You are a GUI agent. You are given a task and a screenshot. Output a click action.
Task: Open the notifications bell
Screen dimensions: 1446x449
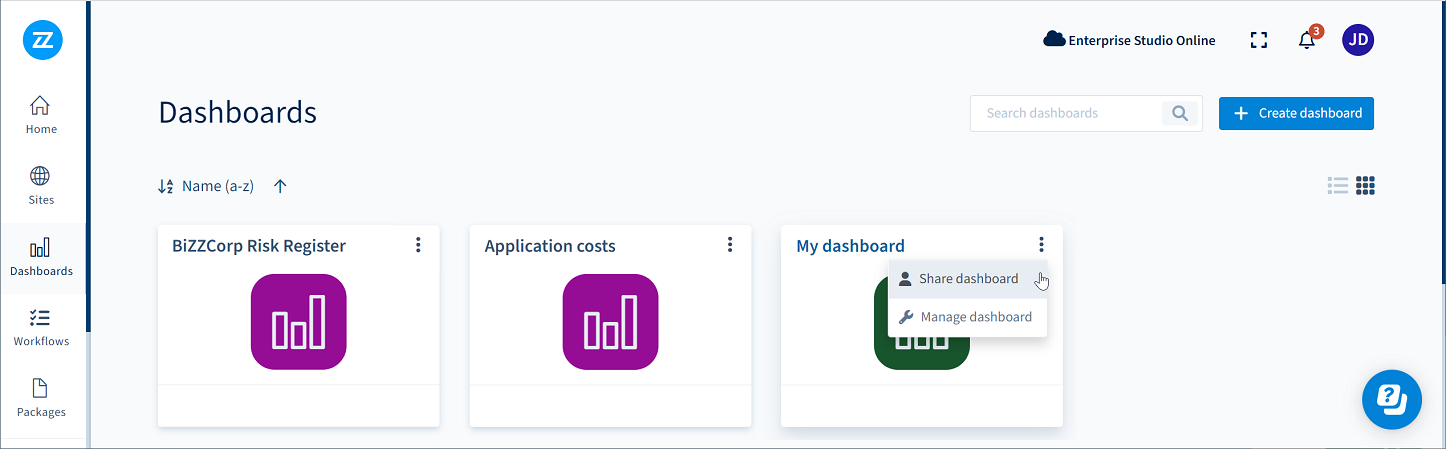(1306, 41)
